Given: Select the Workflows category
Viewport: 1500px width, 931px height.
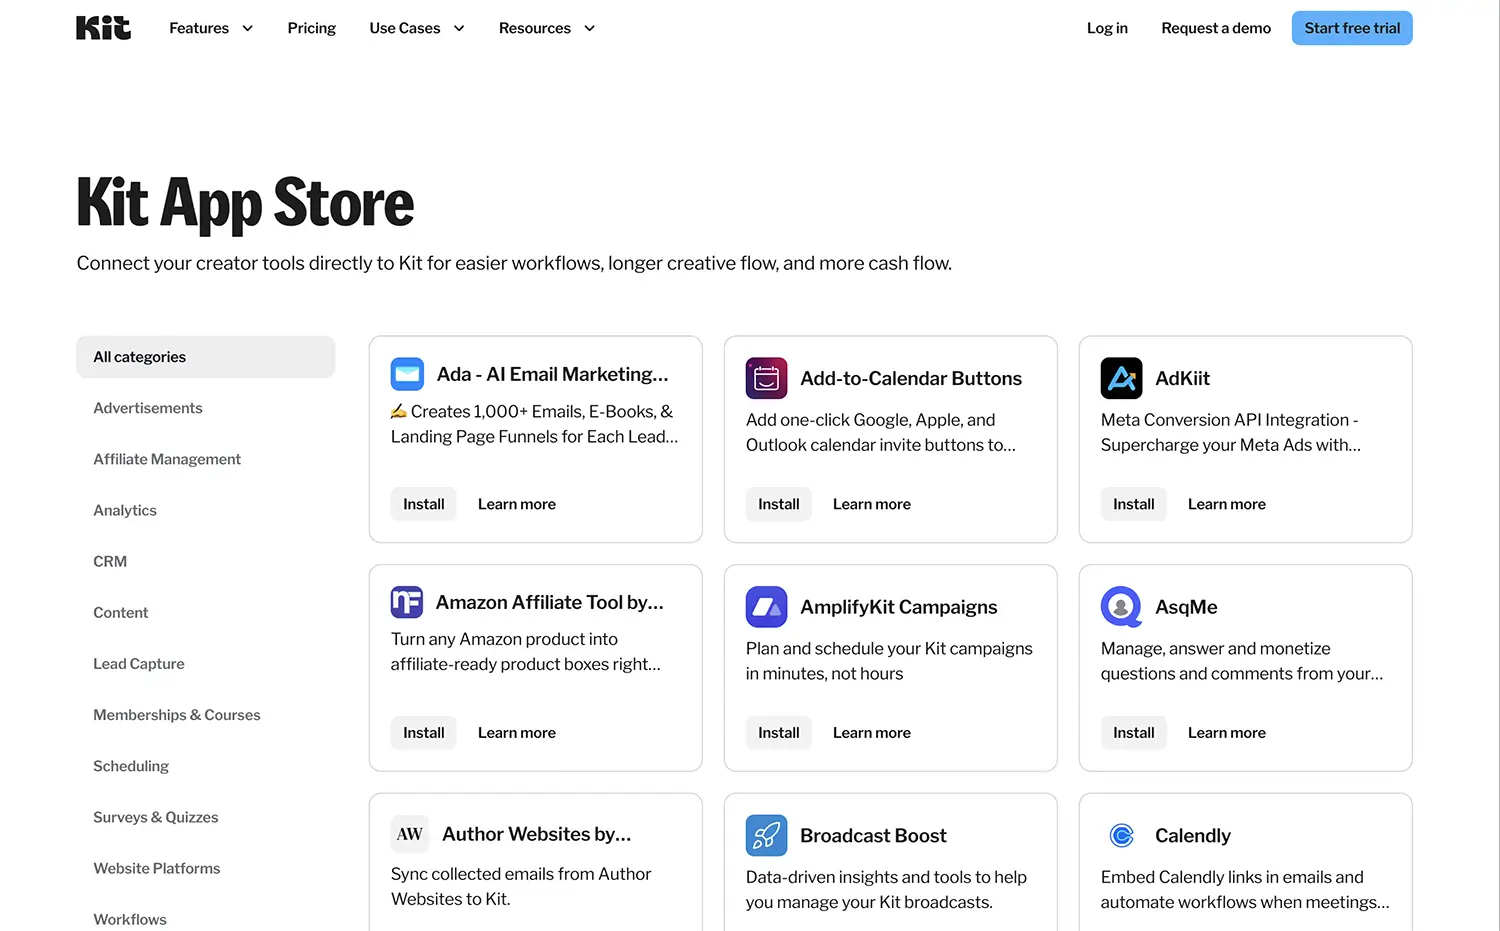Looking at the screenshot, I should click(130, 919).
